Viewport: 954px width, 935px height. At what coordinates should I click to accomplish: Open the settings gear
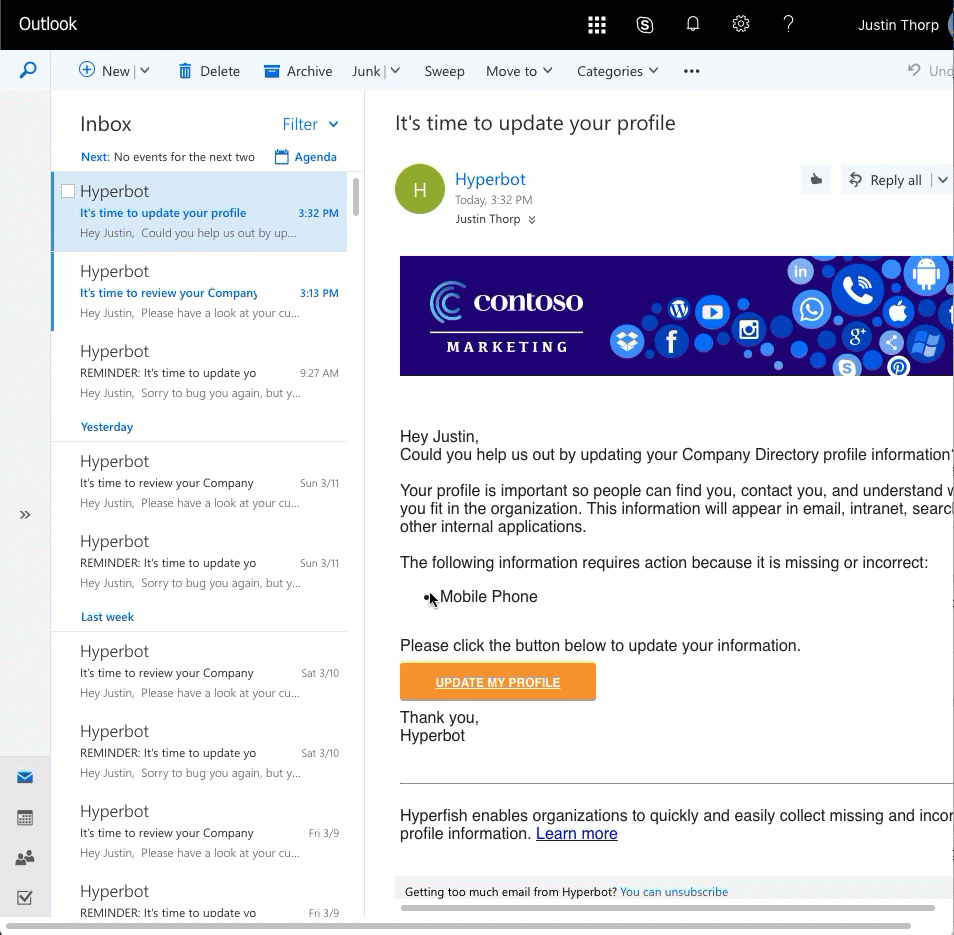[x=740, y=24]
